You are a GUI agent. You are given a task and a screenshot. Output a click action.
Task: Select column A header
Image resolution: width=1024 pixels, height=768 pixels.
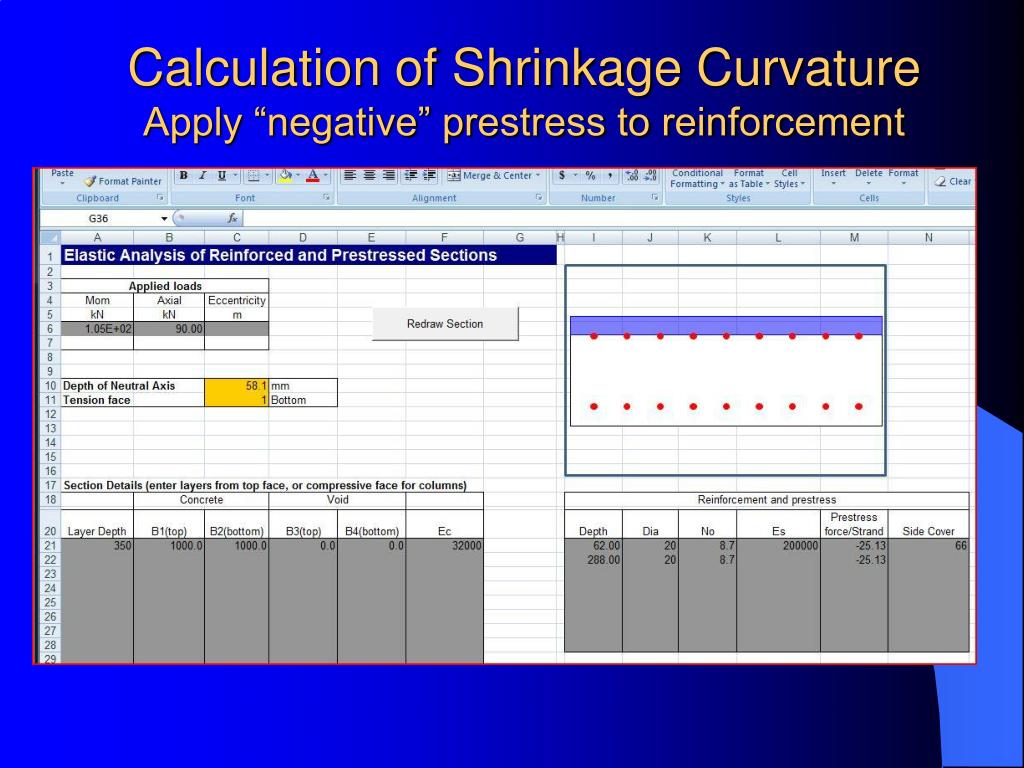(97, 238)
